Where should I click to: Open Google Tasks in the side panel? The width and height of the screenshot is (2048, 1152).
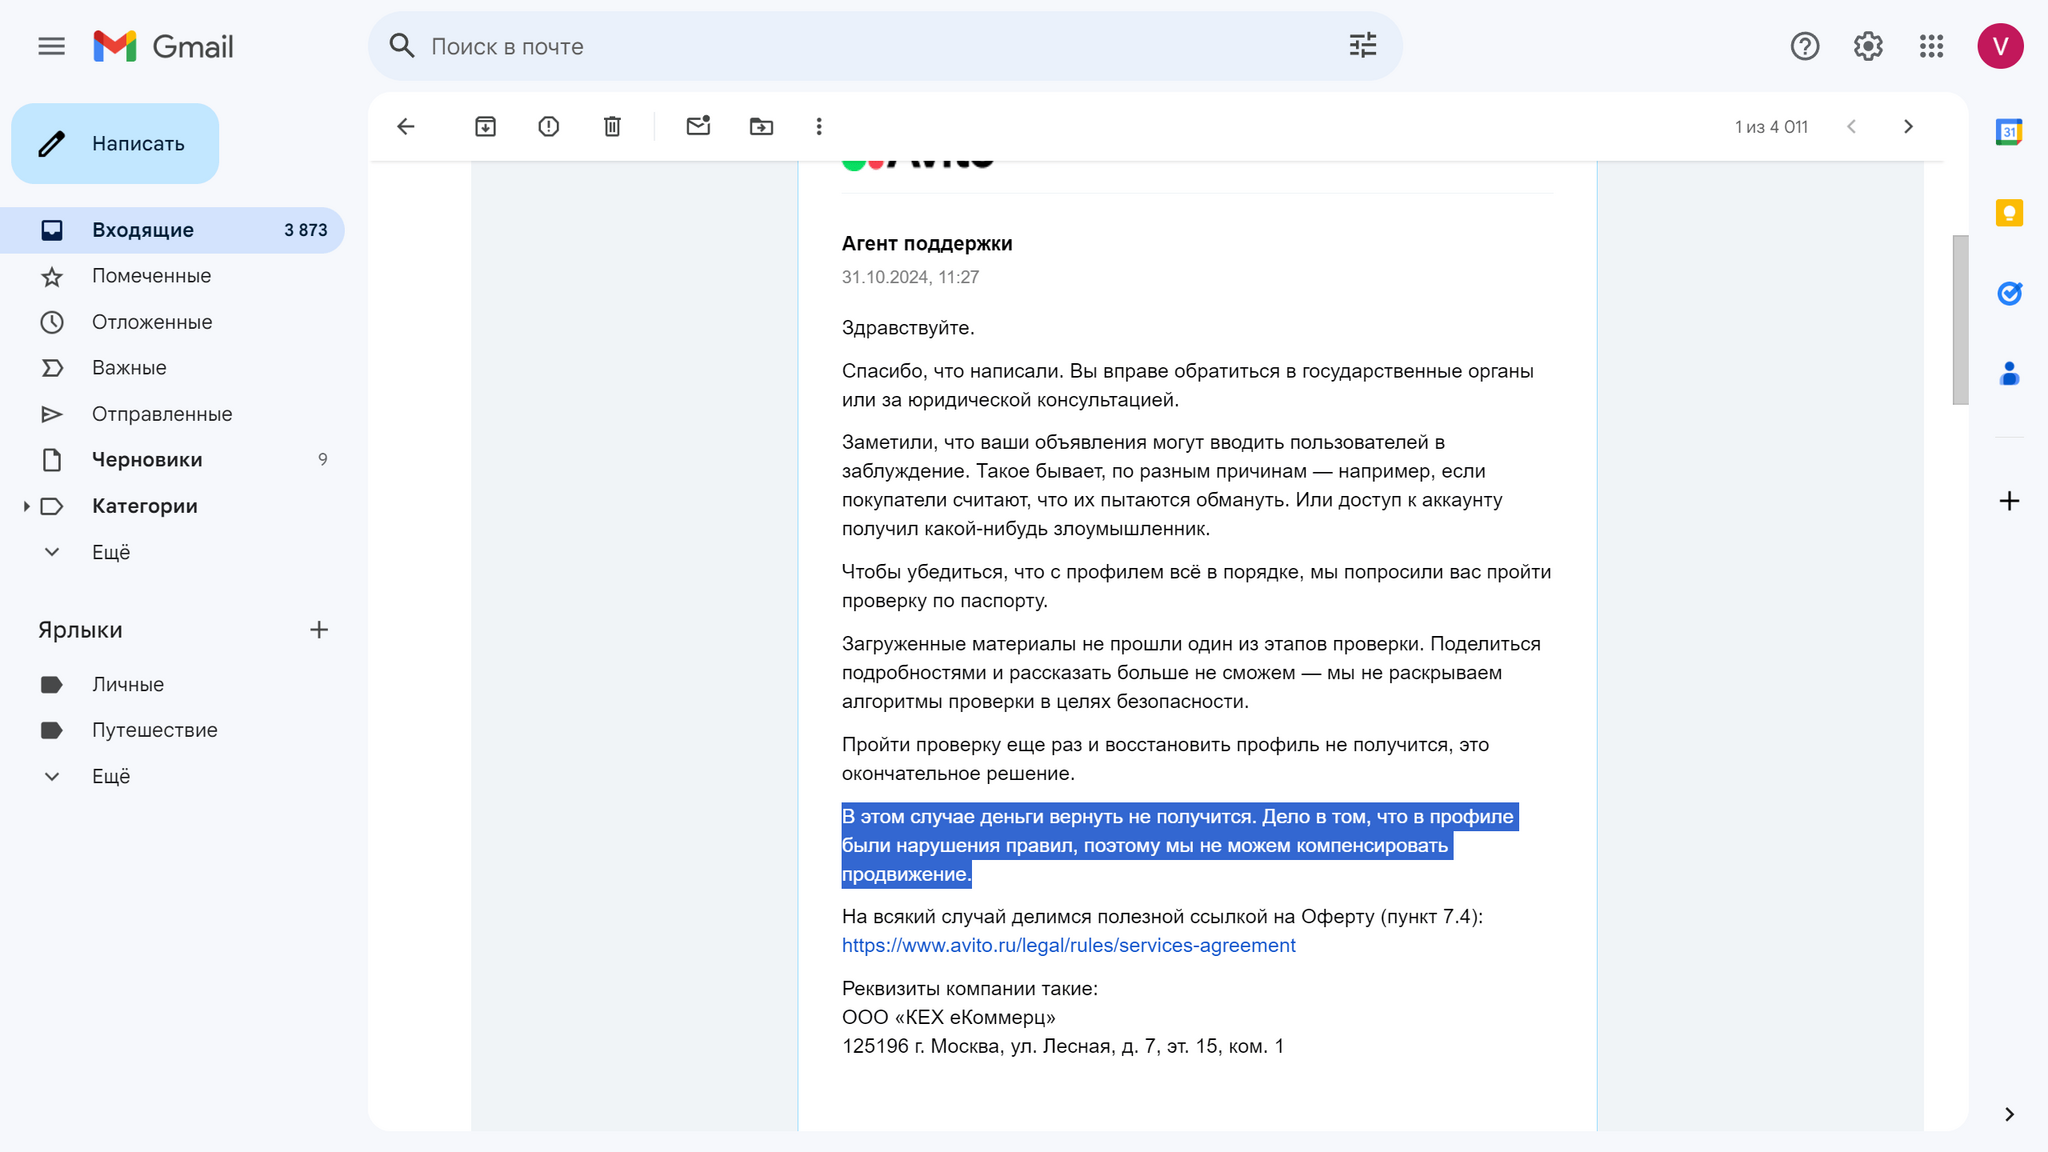pos(2009,293)
